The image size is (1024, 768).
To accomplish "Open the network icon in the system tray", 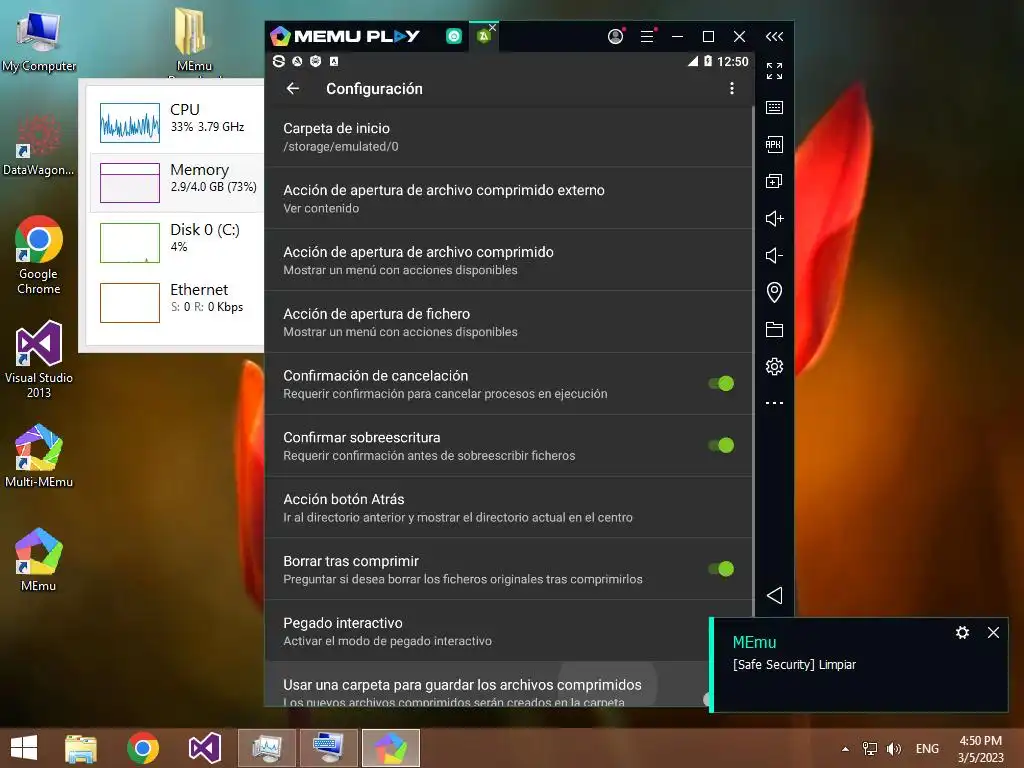I will tap(870, 748).
